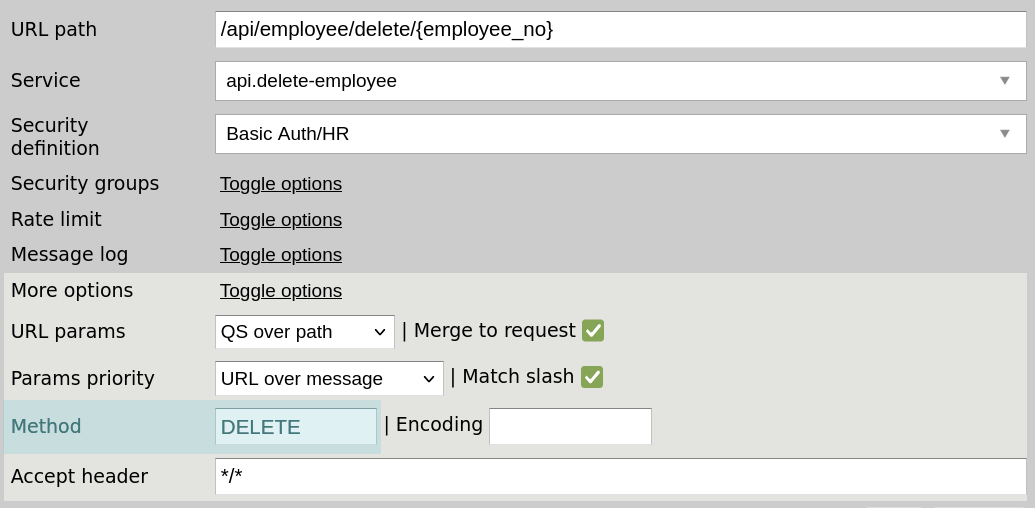Click the Match slash label text

(x=517, y=377)
